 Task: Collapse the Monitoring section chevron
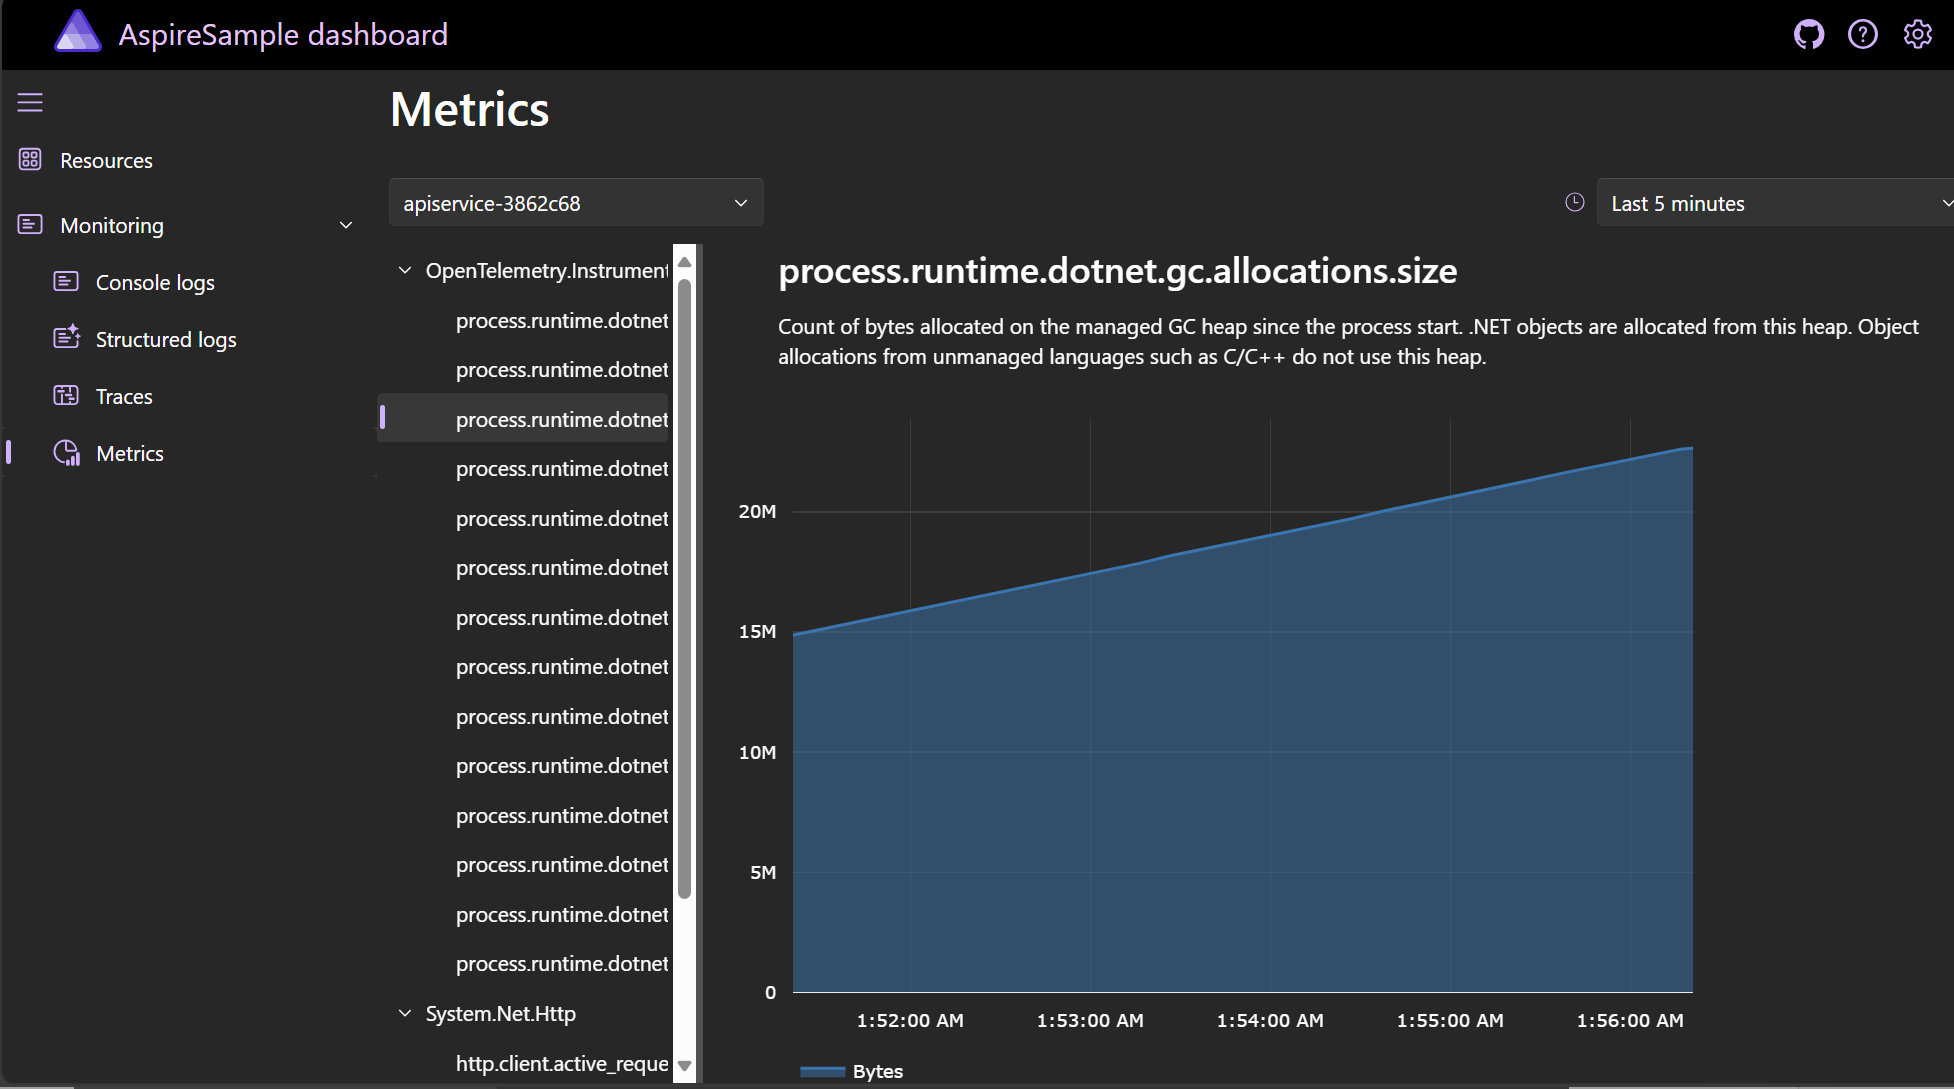346,226
